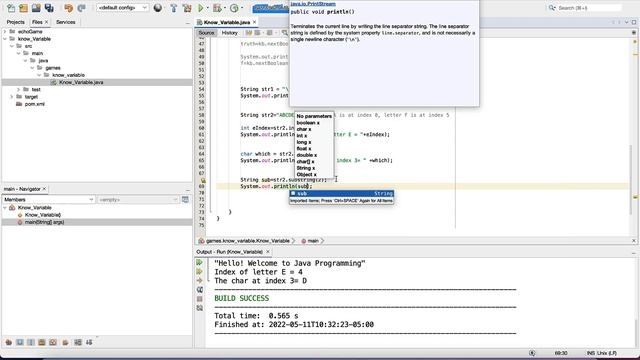
Task: Click the editor toolbar icon next to History
Action: click(249, 33)
